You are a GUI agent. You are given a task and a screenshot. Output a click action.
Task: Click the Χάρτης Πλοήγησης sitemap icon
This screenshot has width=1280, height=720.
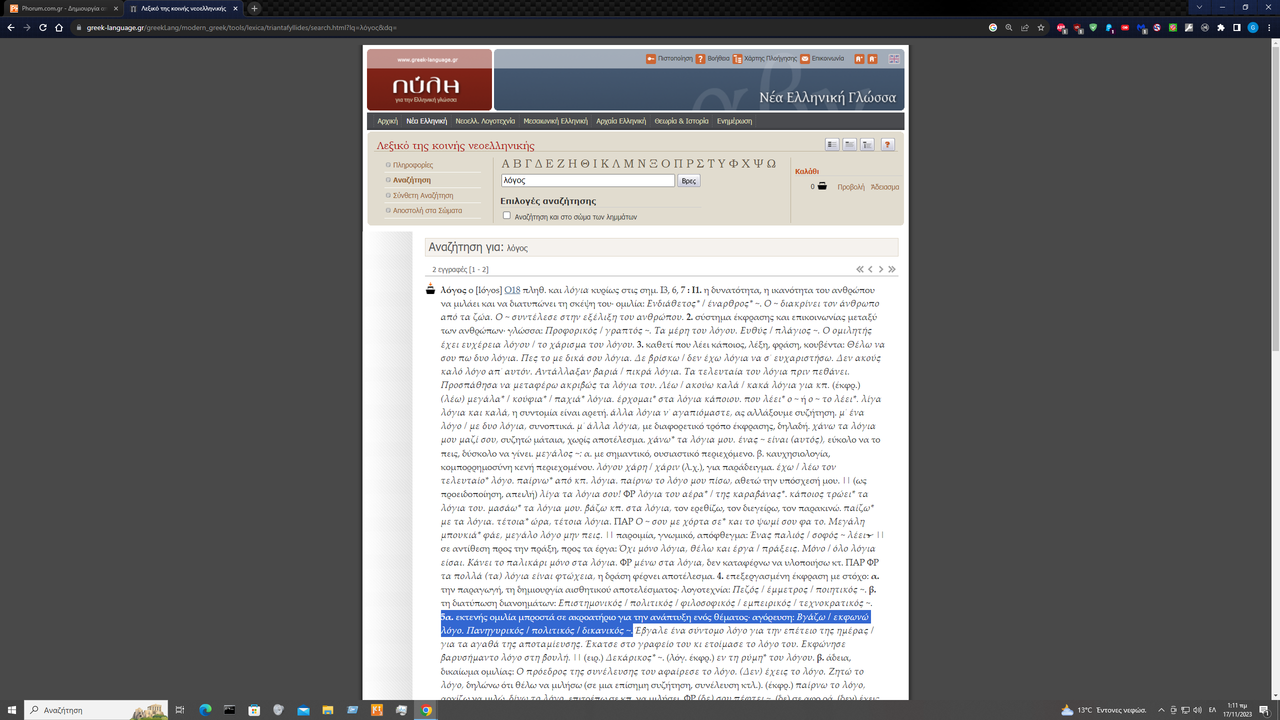(x=738, y=59)
